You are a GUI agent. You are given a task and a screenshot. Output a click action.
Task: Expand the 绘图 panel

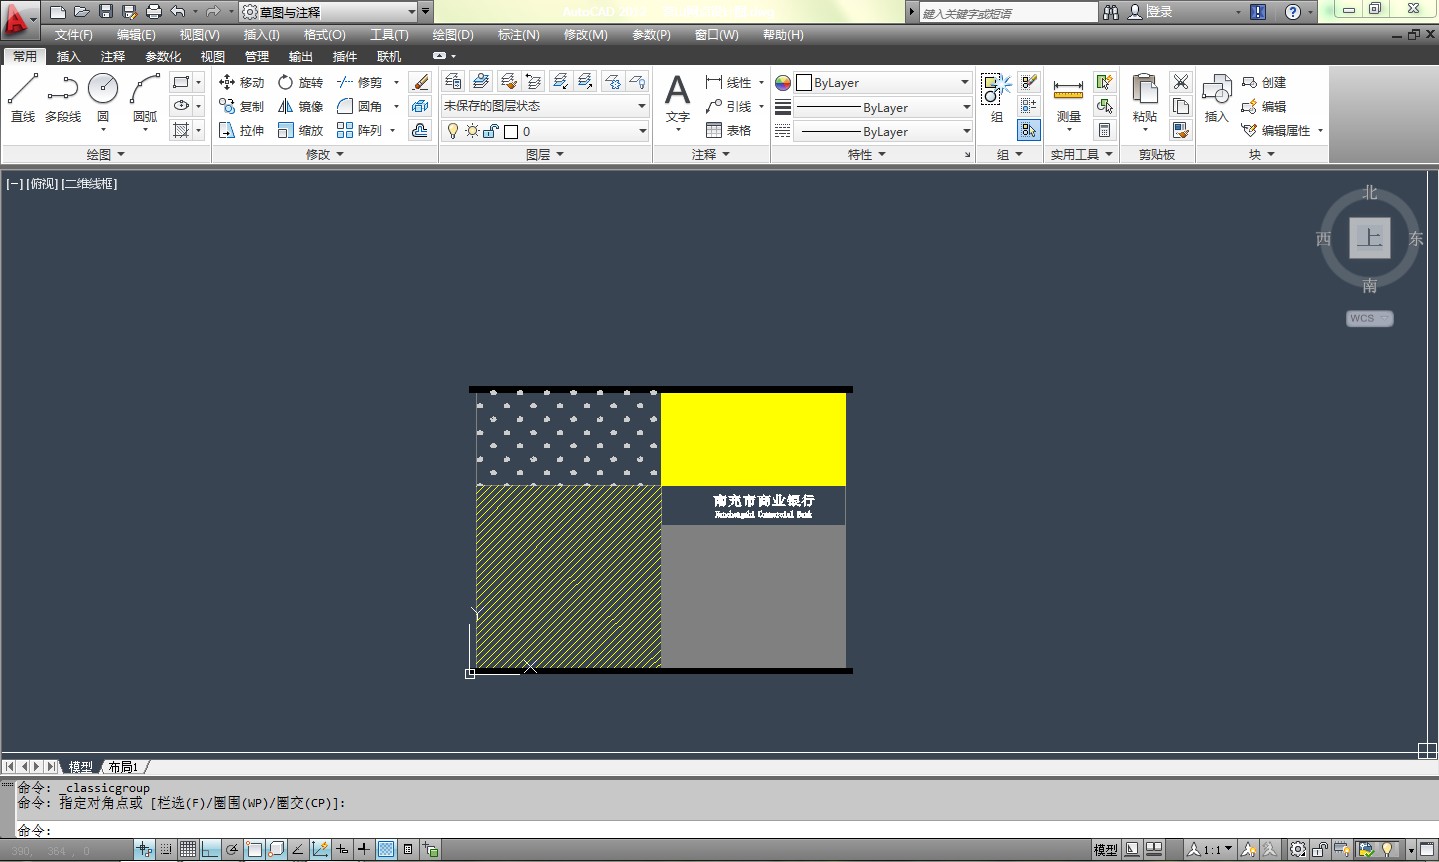coord(105,154)
